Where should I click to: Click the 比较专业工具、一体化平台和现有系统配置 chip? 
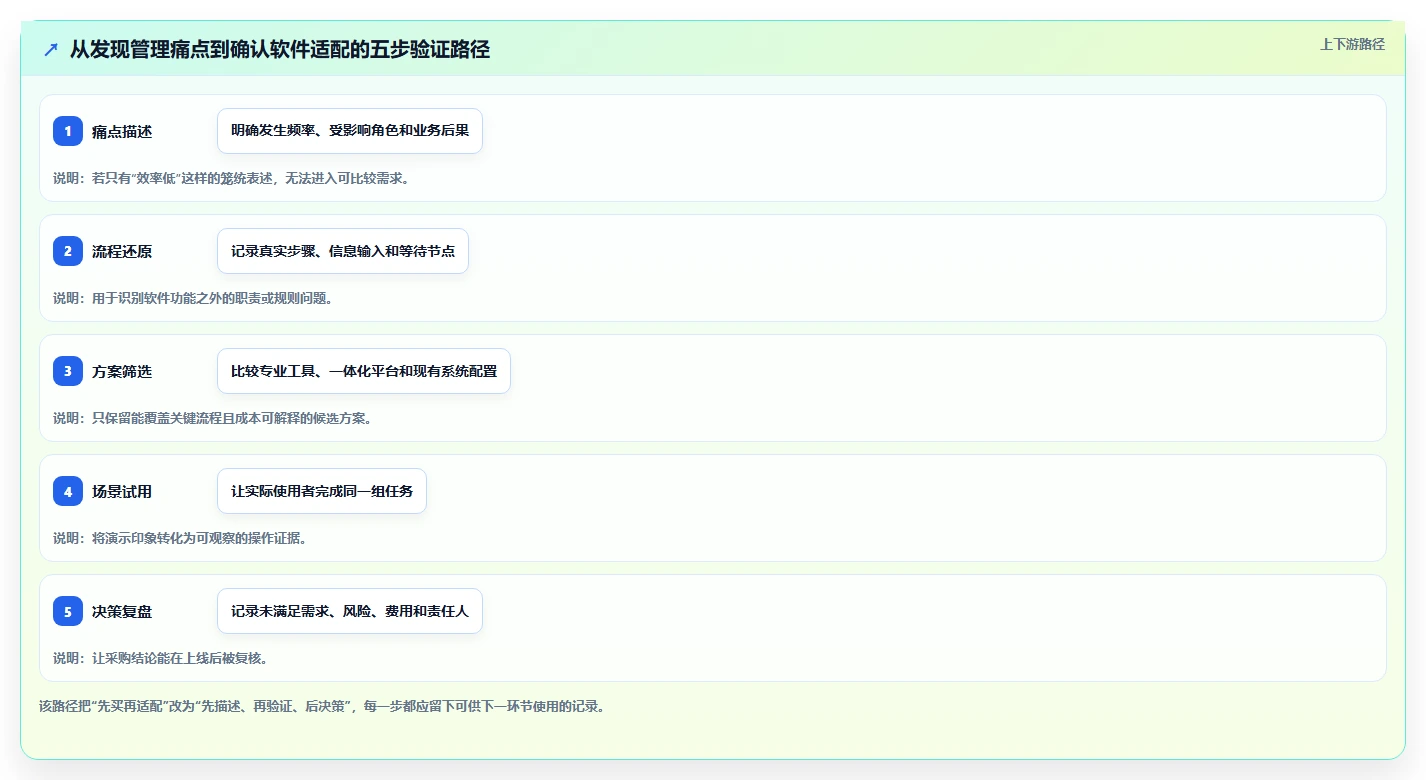coord(364,371)
